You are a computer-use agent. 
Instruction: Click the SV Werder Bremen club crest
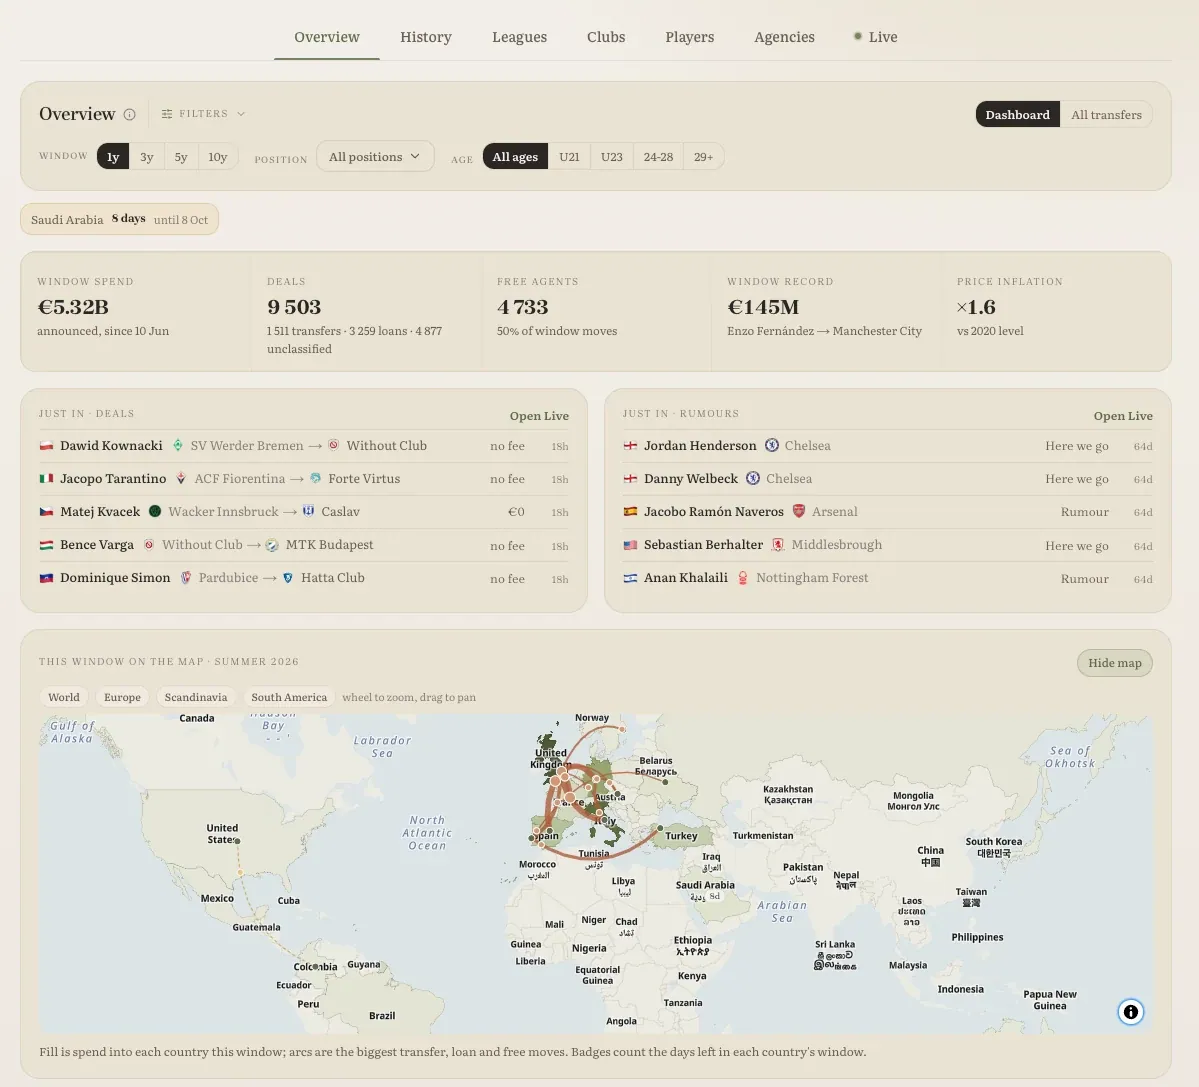tap(177, 445)
